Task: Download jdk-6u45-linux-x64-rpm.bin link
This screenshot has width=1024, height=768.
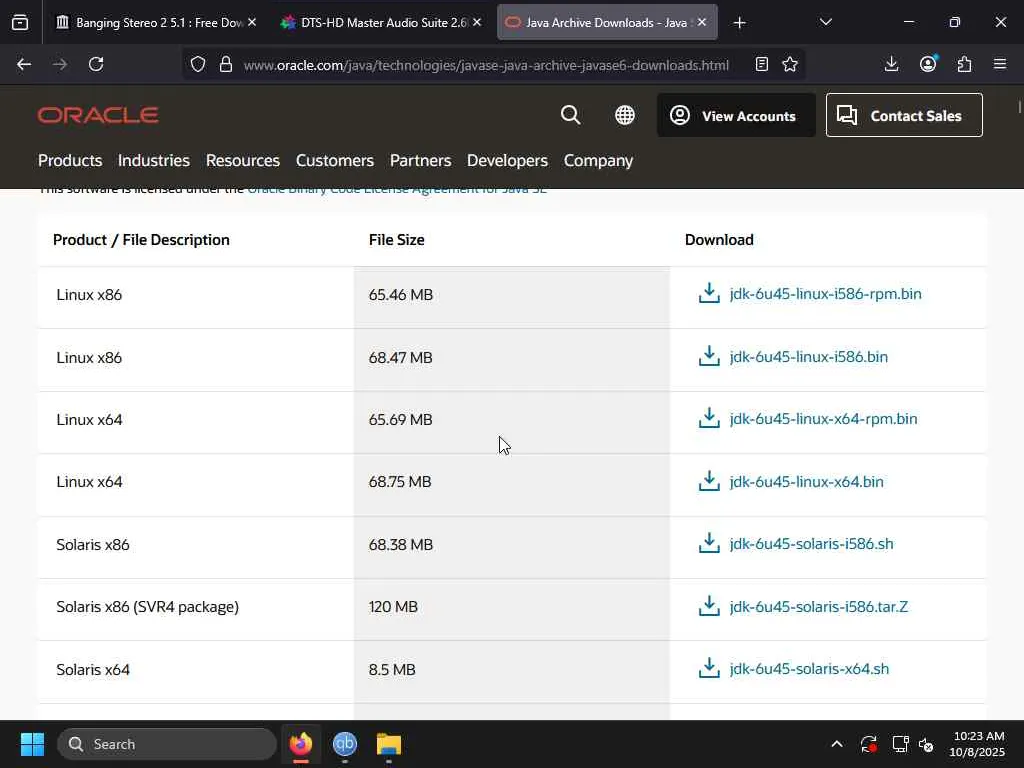Action: click(x=823, y=419)
